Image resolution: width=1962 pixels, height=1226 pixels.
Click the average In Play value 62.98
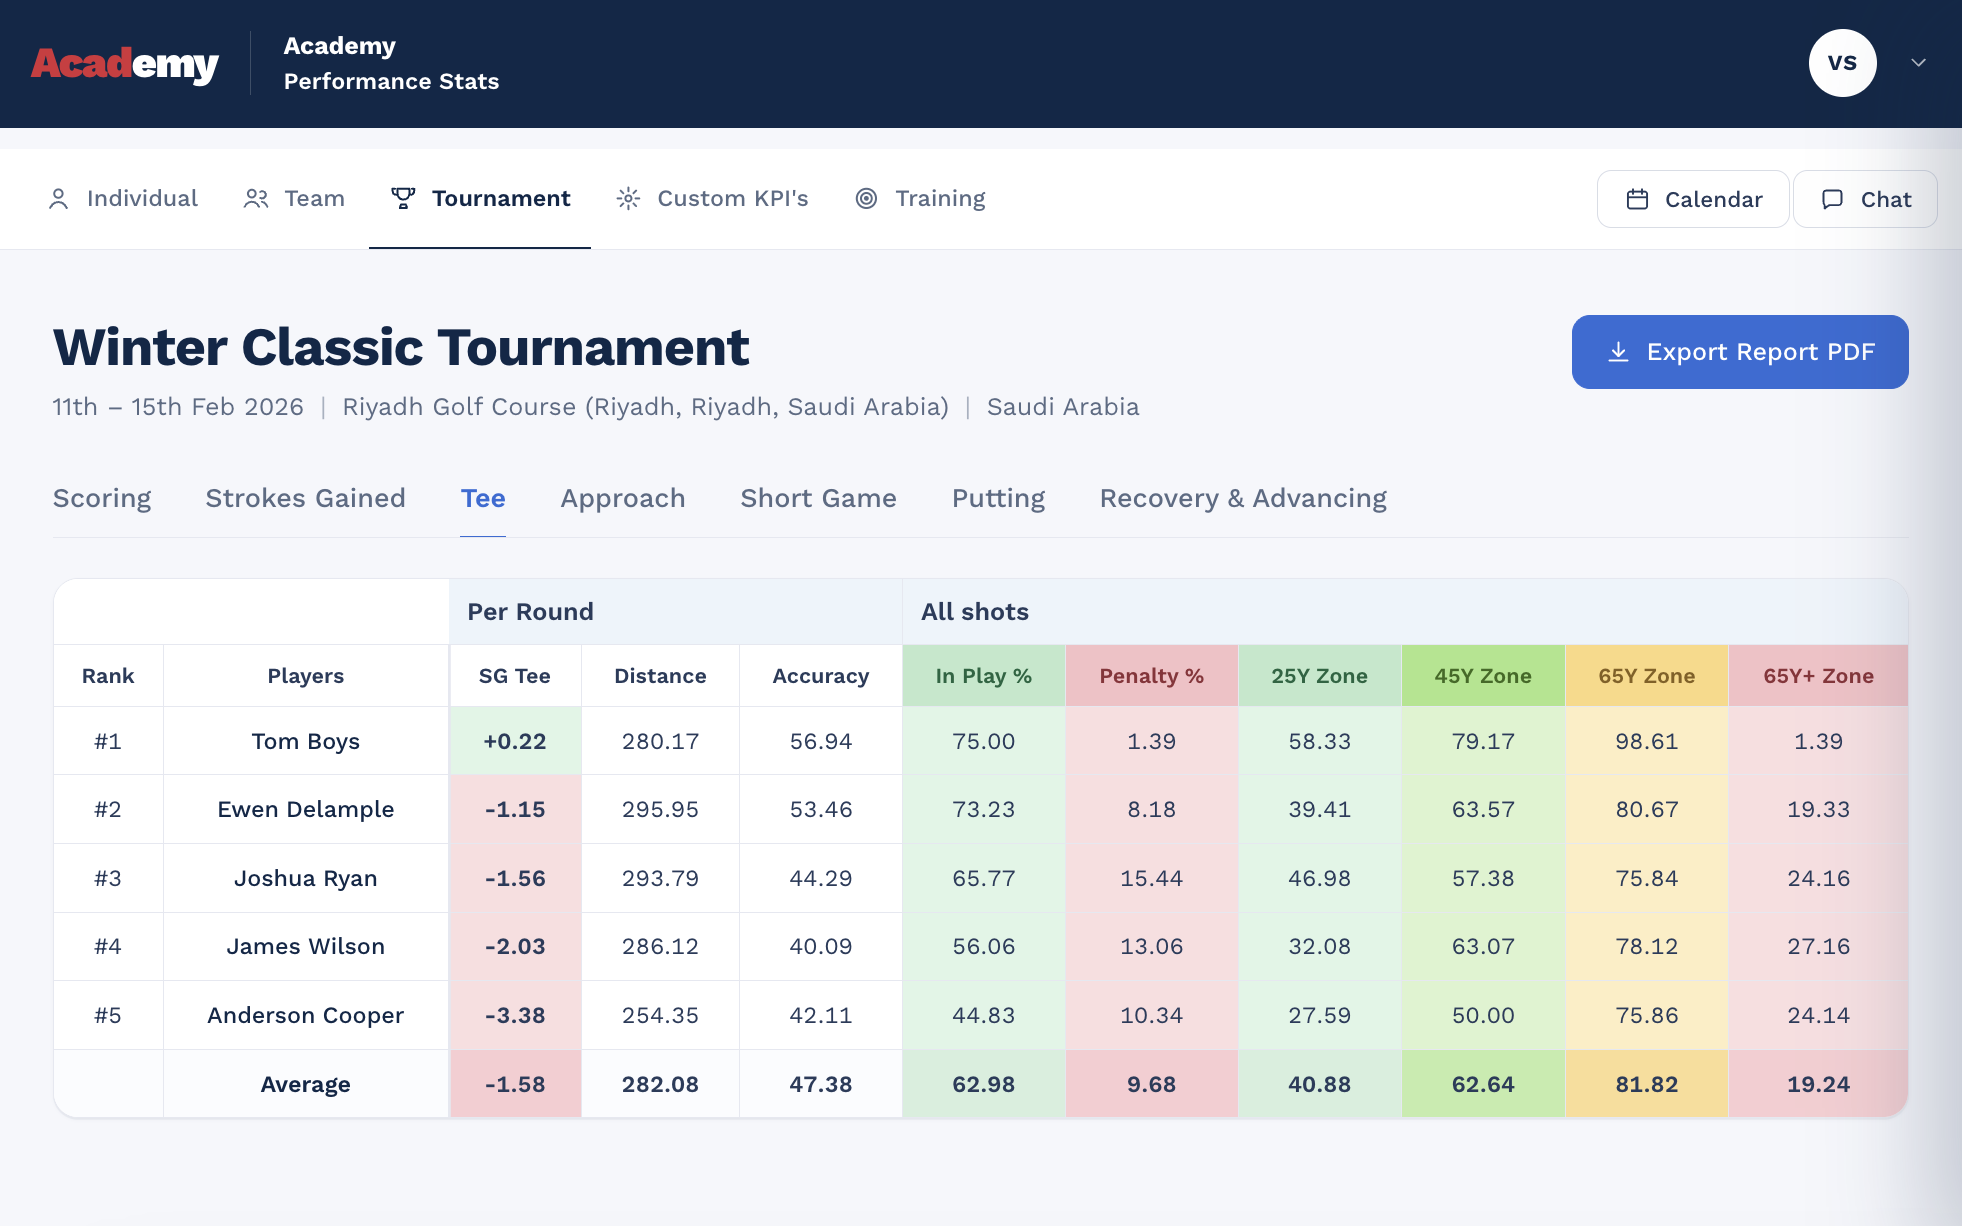984,1085
